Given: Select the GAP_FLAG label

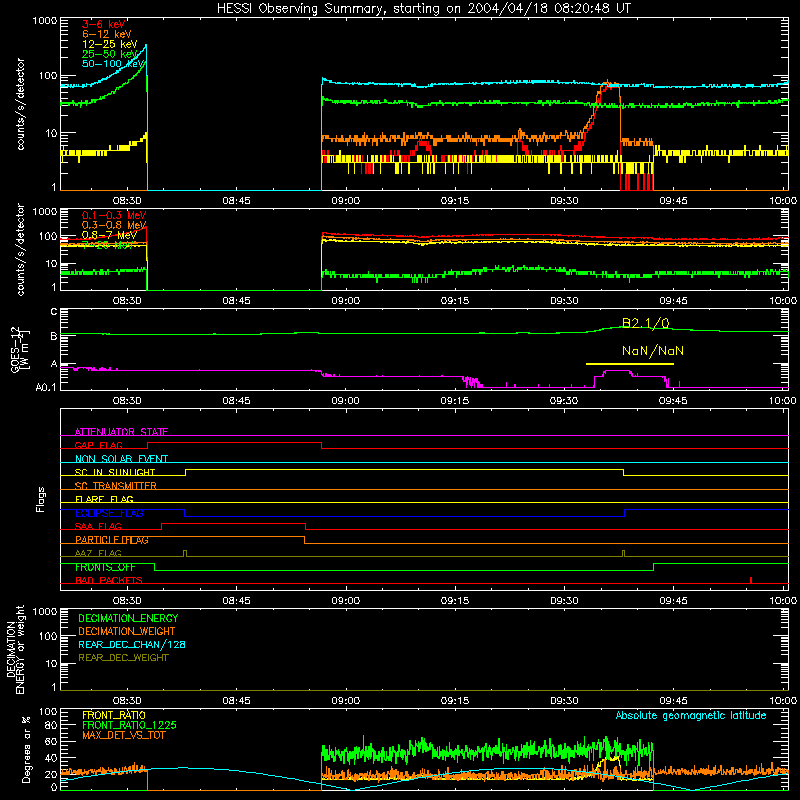Looking at the screenshot, I should pyautogui.click(x=98, y=445).
